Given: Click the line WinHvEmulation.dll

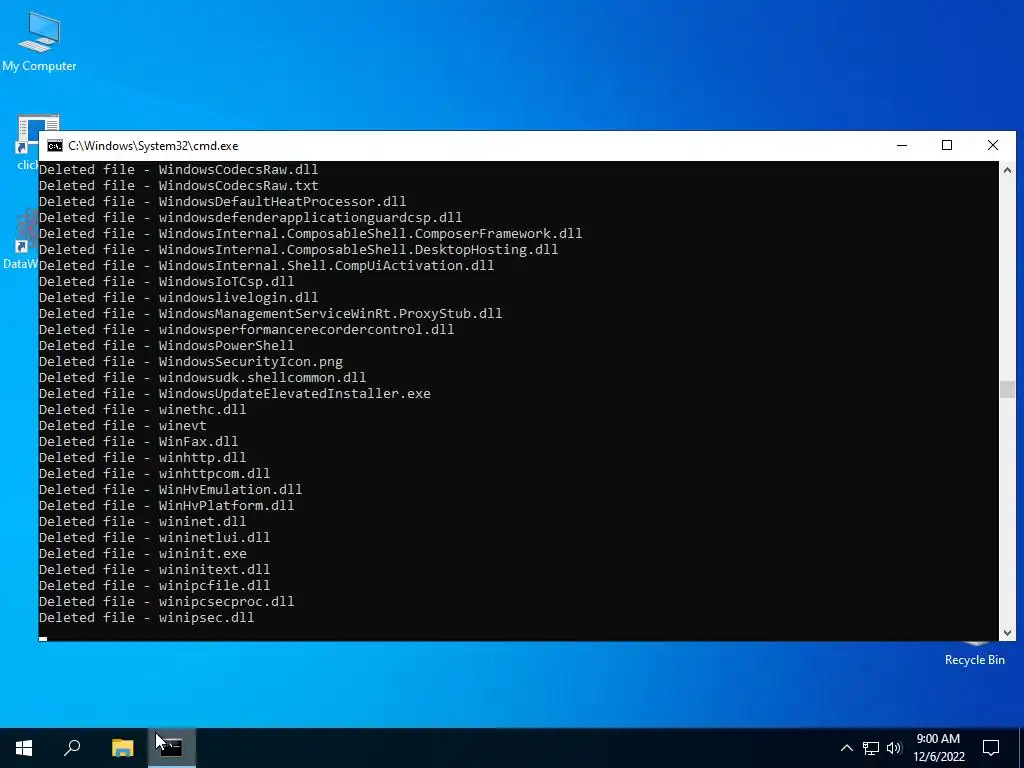Looking at the screenshot, I should pyautogui.click(x=170, y=489).
